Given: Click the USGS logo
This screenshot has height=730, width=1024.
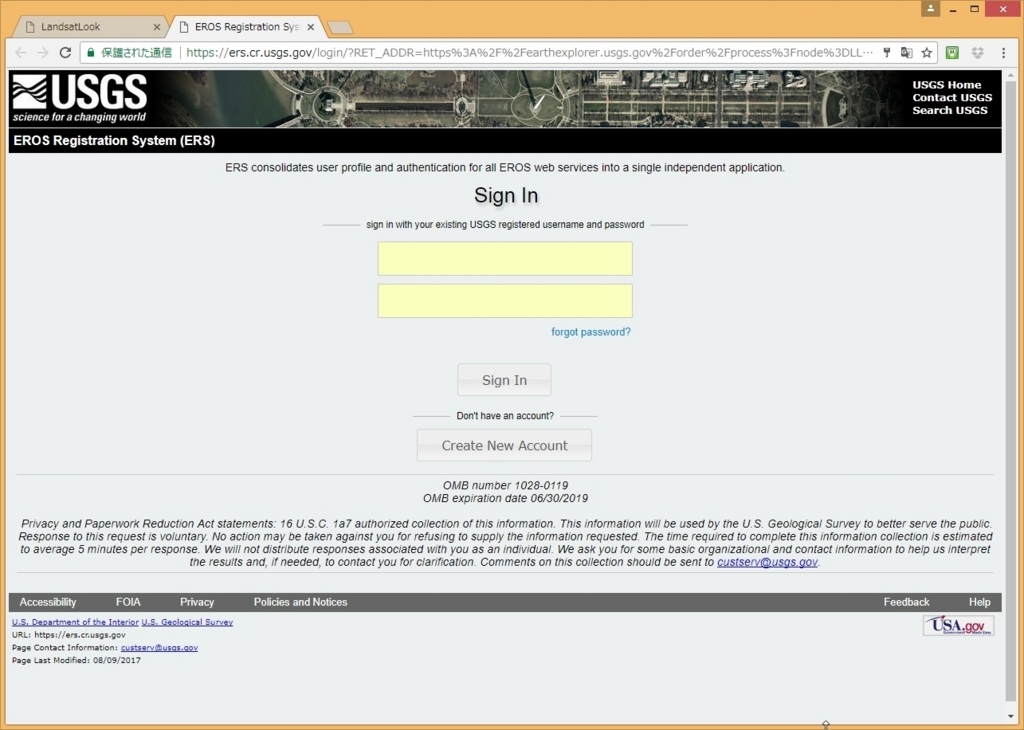Looking at the screenshot, I should click(x=80, y=98).
